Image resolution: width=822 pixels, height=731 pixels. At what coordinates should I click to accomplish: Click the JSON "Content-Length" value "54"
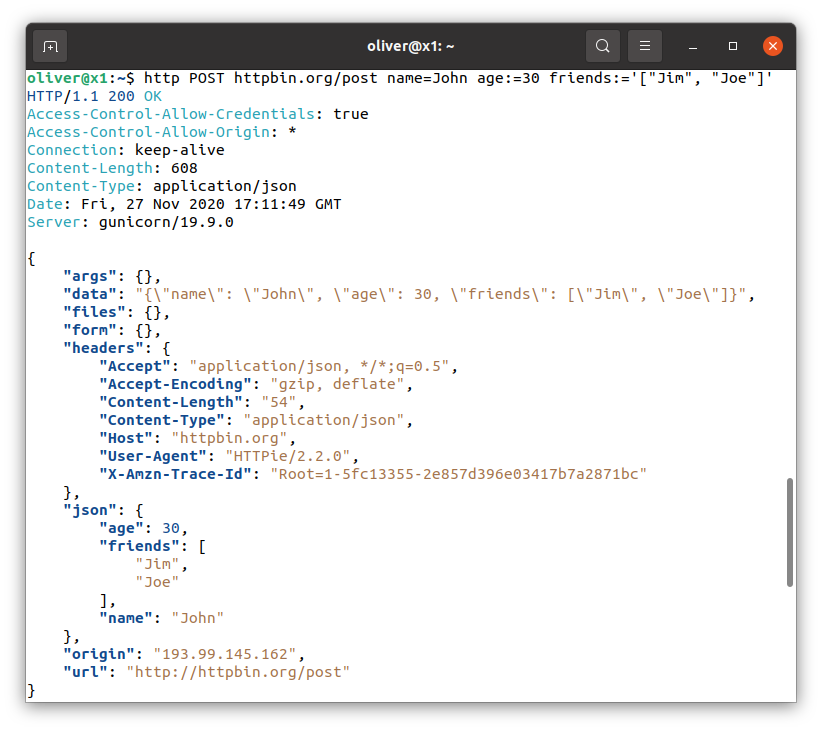278,402
